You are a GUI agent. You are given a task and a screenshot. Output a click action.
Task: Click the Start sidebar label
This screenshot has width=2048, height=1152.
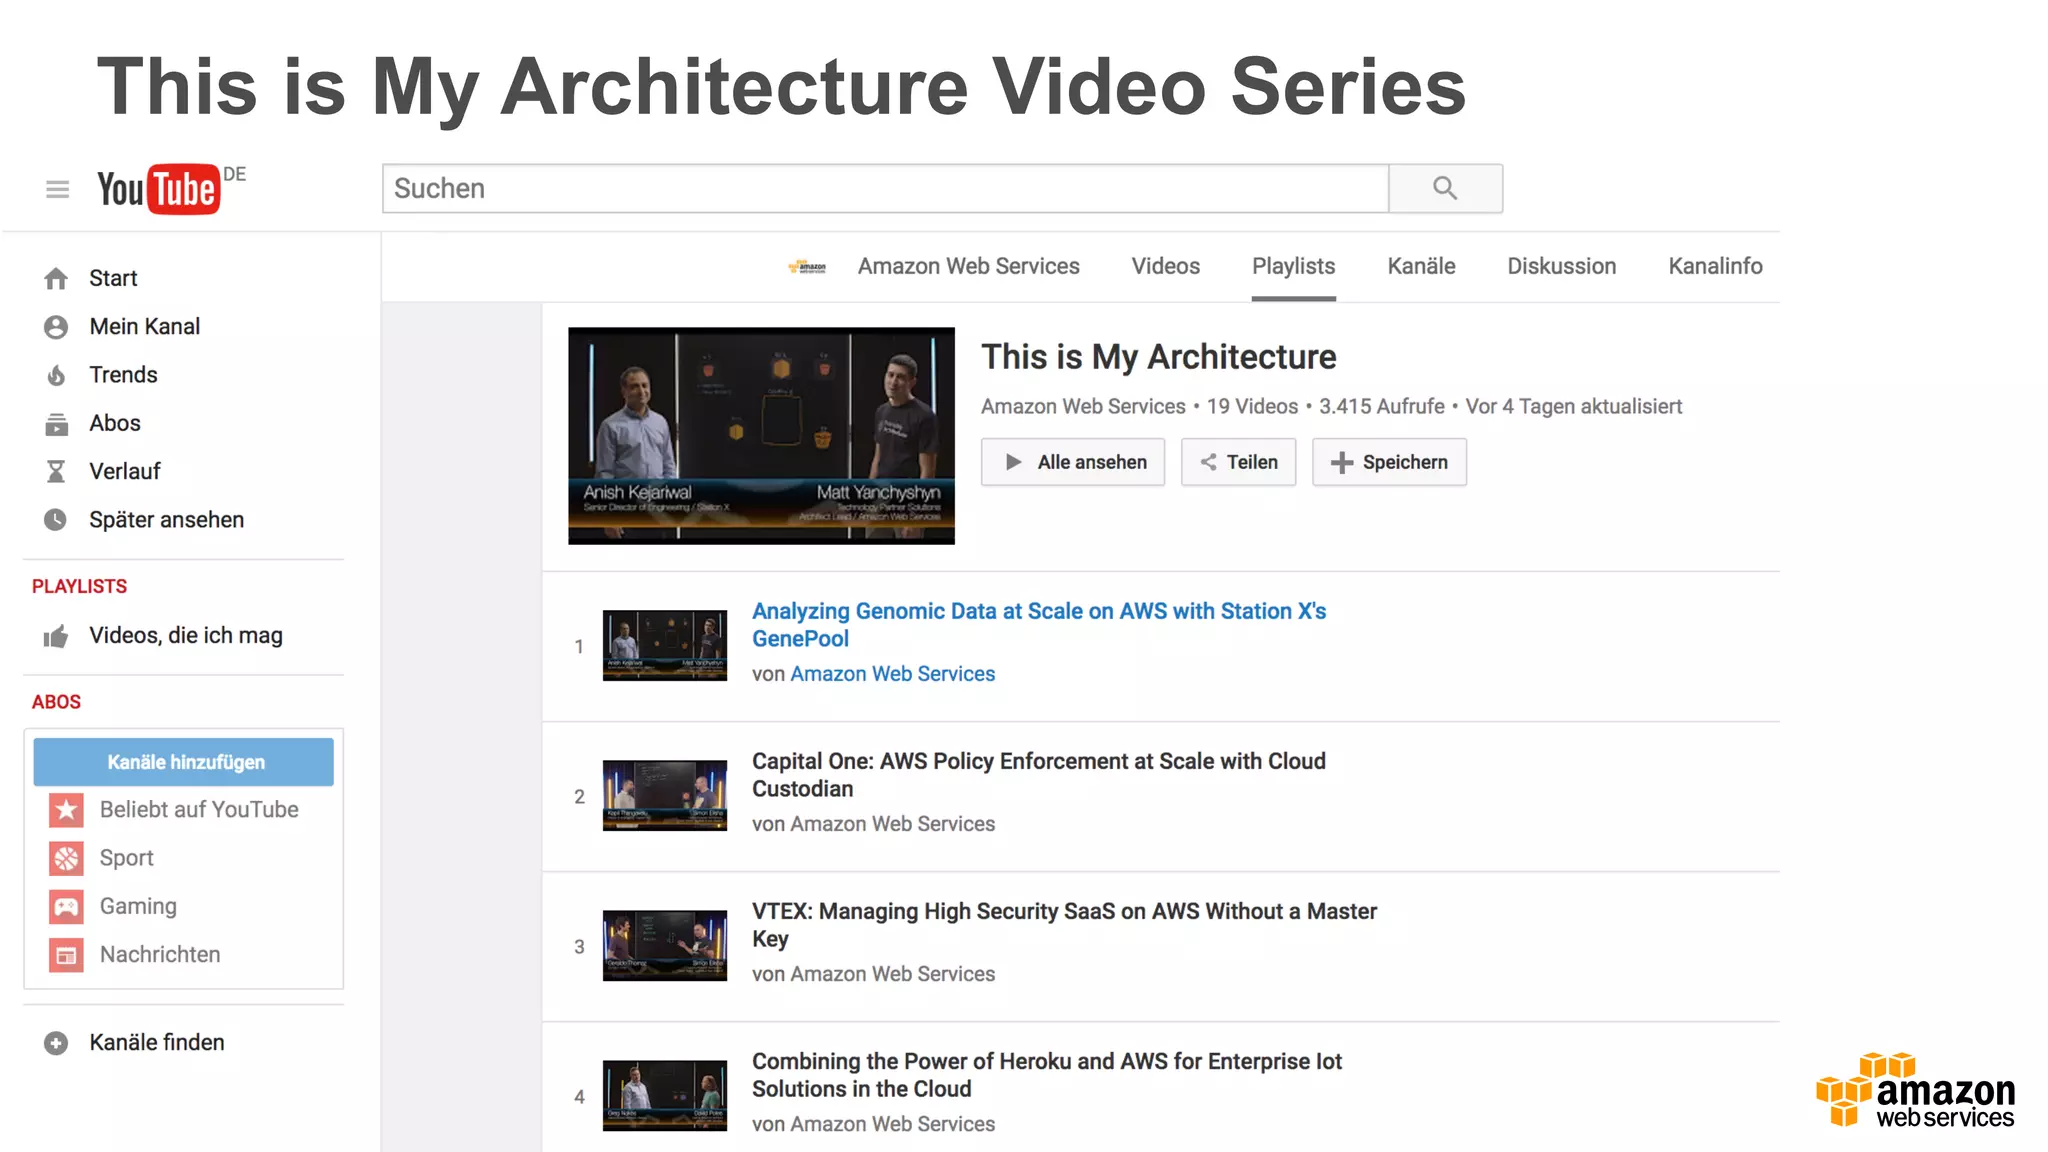coord(113,278)
